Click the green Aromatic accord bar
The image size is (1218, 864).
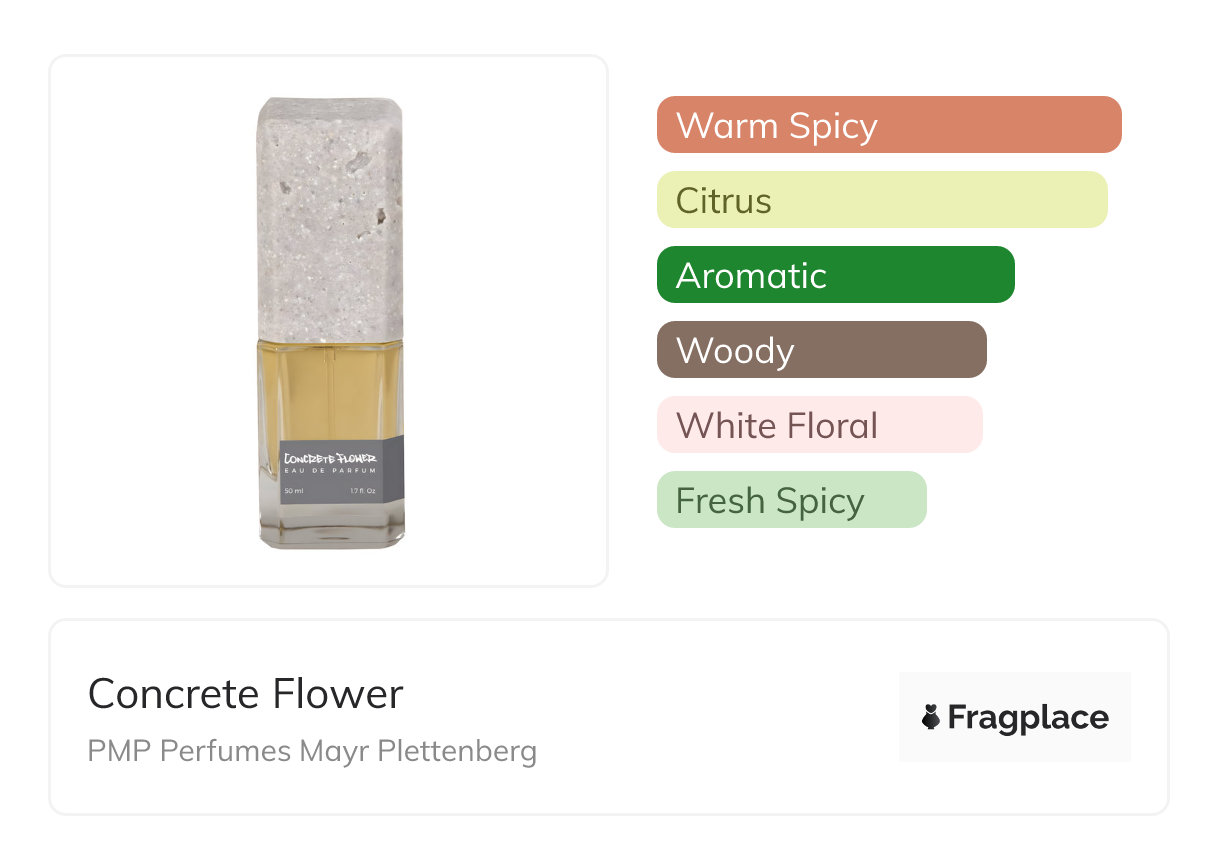(x=835, y=275)
